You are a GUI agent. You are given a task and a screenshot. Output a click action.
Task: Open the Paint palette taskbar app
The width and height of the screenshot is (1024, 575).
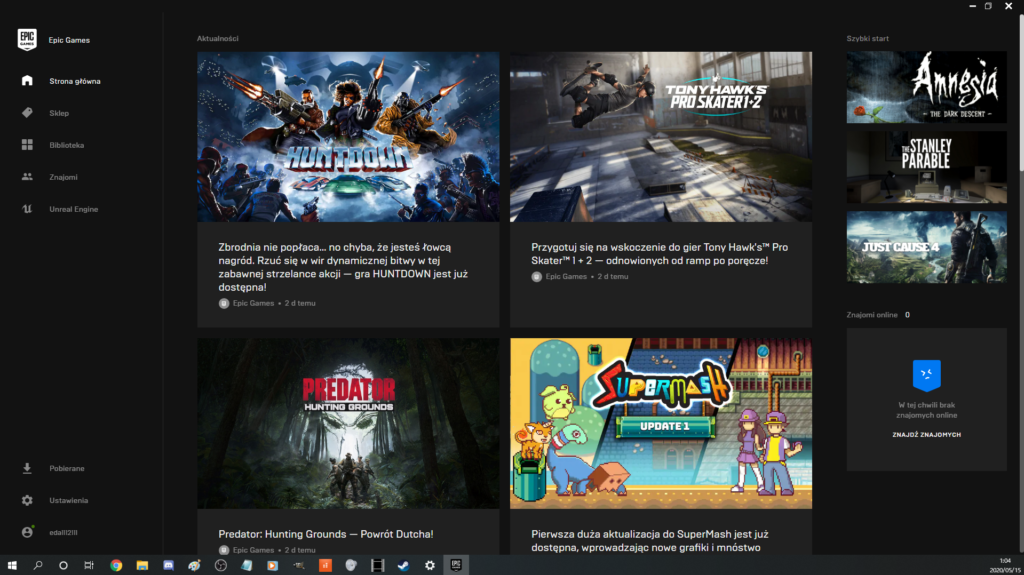(x=194, y=565)
